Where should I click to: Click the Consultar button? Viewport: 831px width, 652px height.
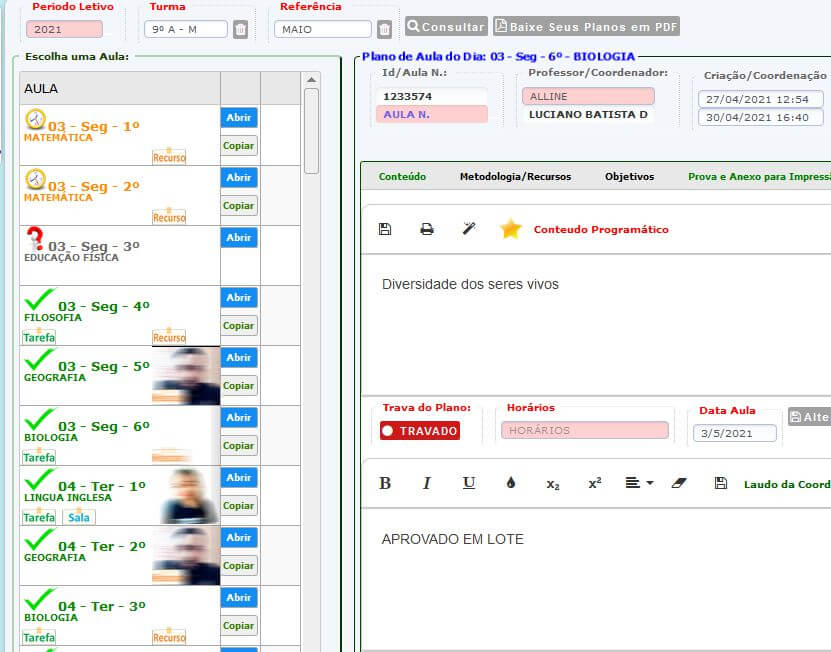coord(446,27)
